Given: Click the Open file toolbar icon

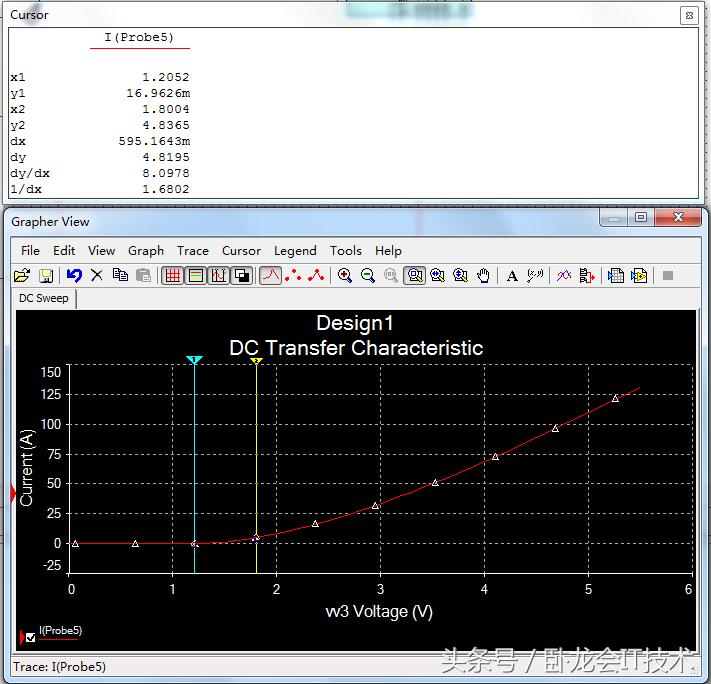Looking at the screenshot, I should (x=22, y=276).
